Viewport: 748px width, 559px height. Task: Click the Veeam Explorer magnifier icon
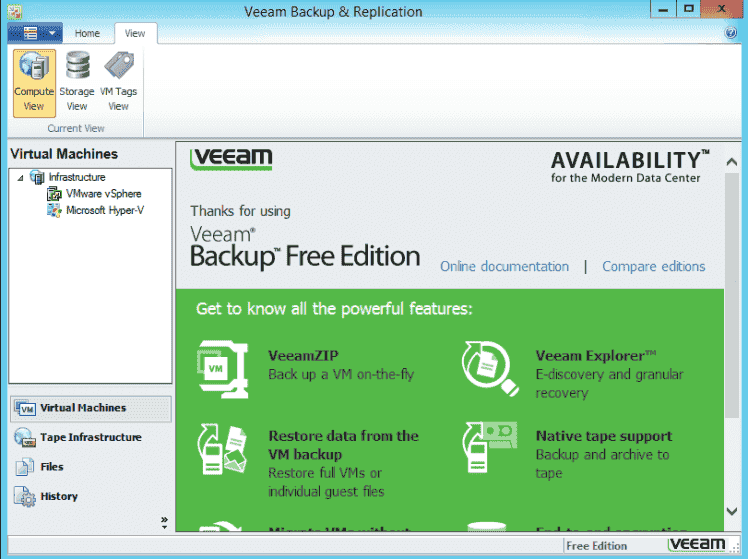[490, 369]
